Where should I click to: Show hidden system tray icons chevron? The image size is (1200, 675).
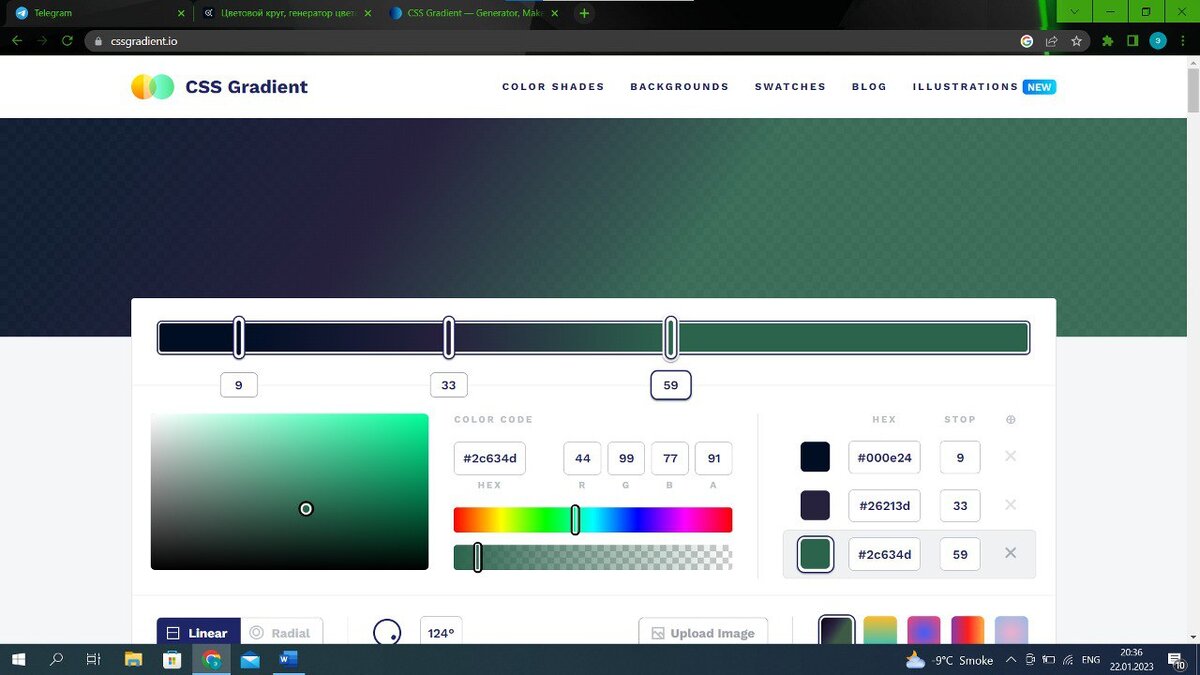point(1012,660)
